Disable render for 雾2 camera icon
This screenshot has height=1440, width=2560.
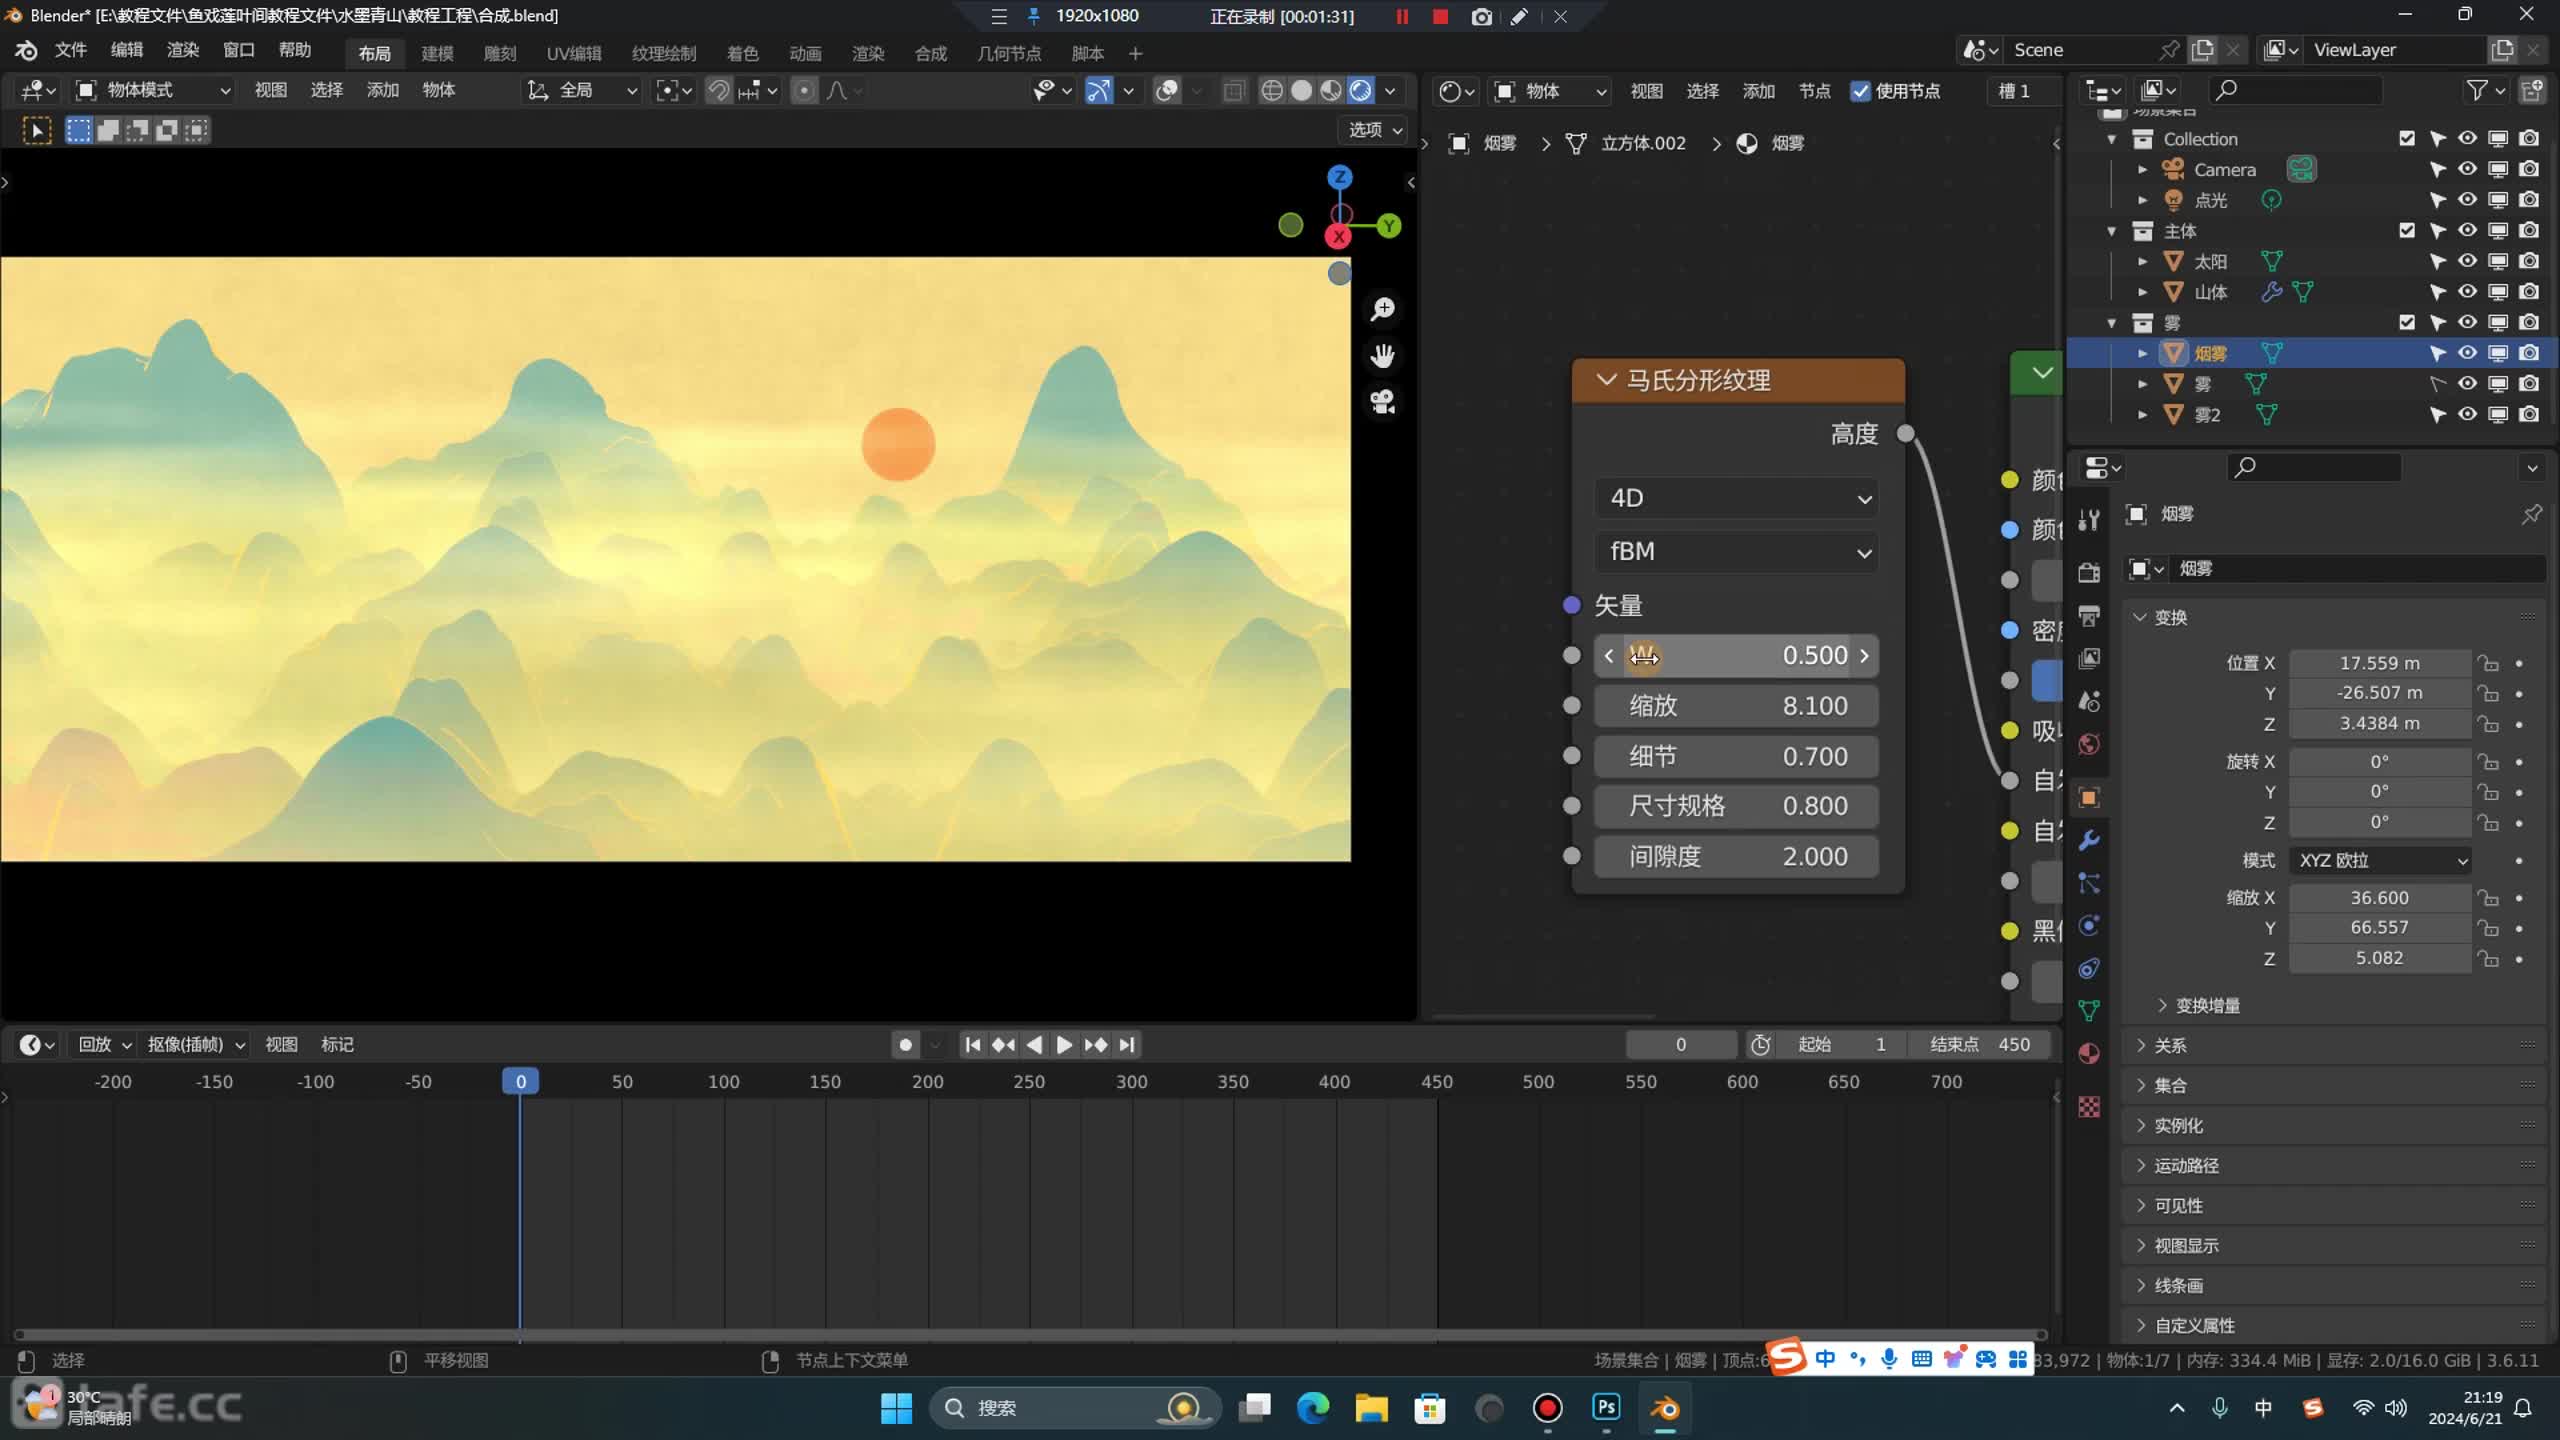2529,414
